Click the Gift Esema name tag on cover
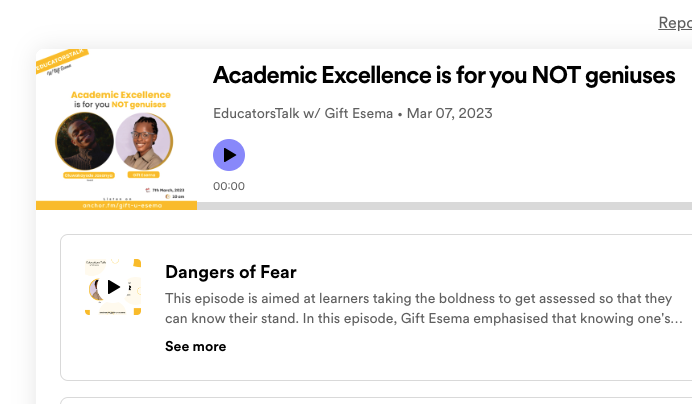The width and height of the screenshot is (692, 404). (144, 174)
